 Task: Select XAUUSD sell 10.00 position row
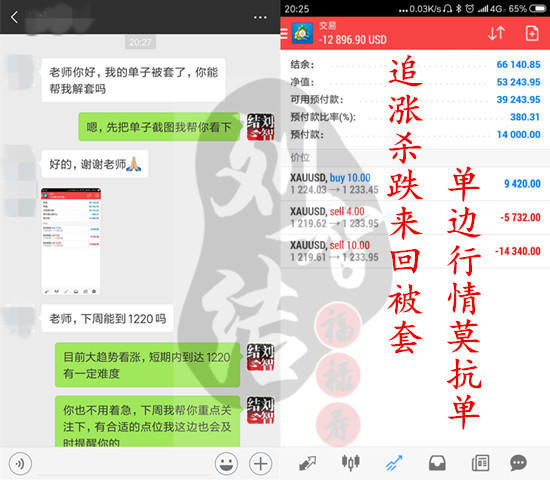[x=415, y=251]
